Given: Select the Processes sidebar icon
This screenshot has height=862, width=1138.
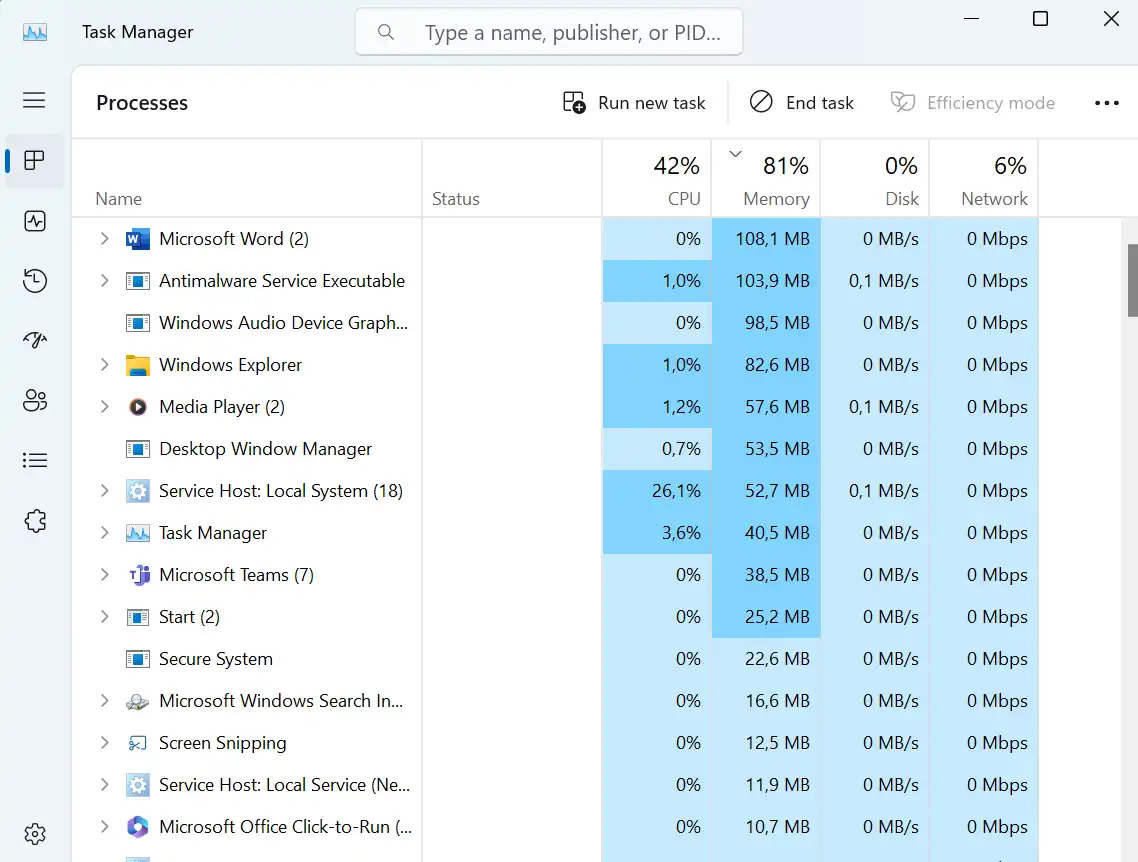Looking at the screenshot, I should (34, 160).
